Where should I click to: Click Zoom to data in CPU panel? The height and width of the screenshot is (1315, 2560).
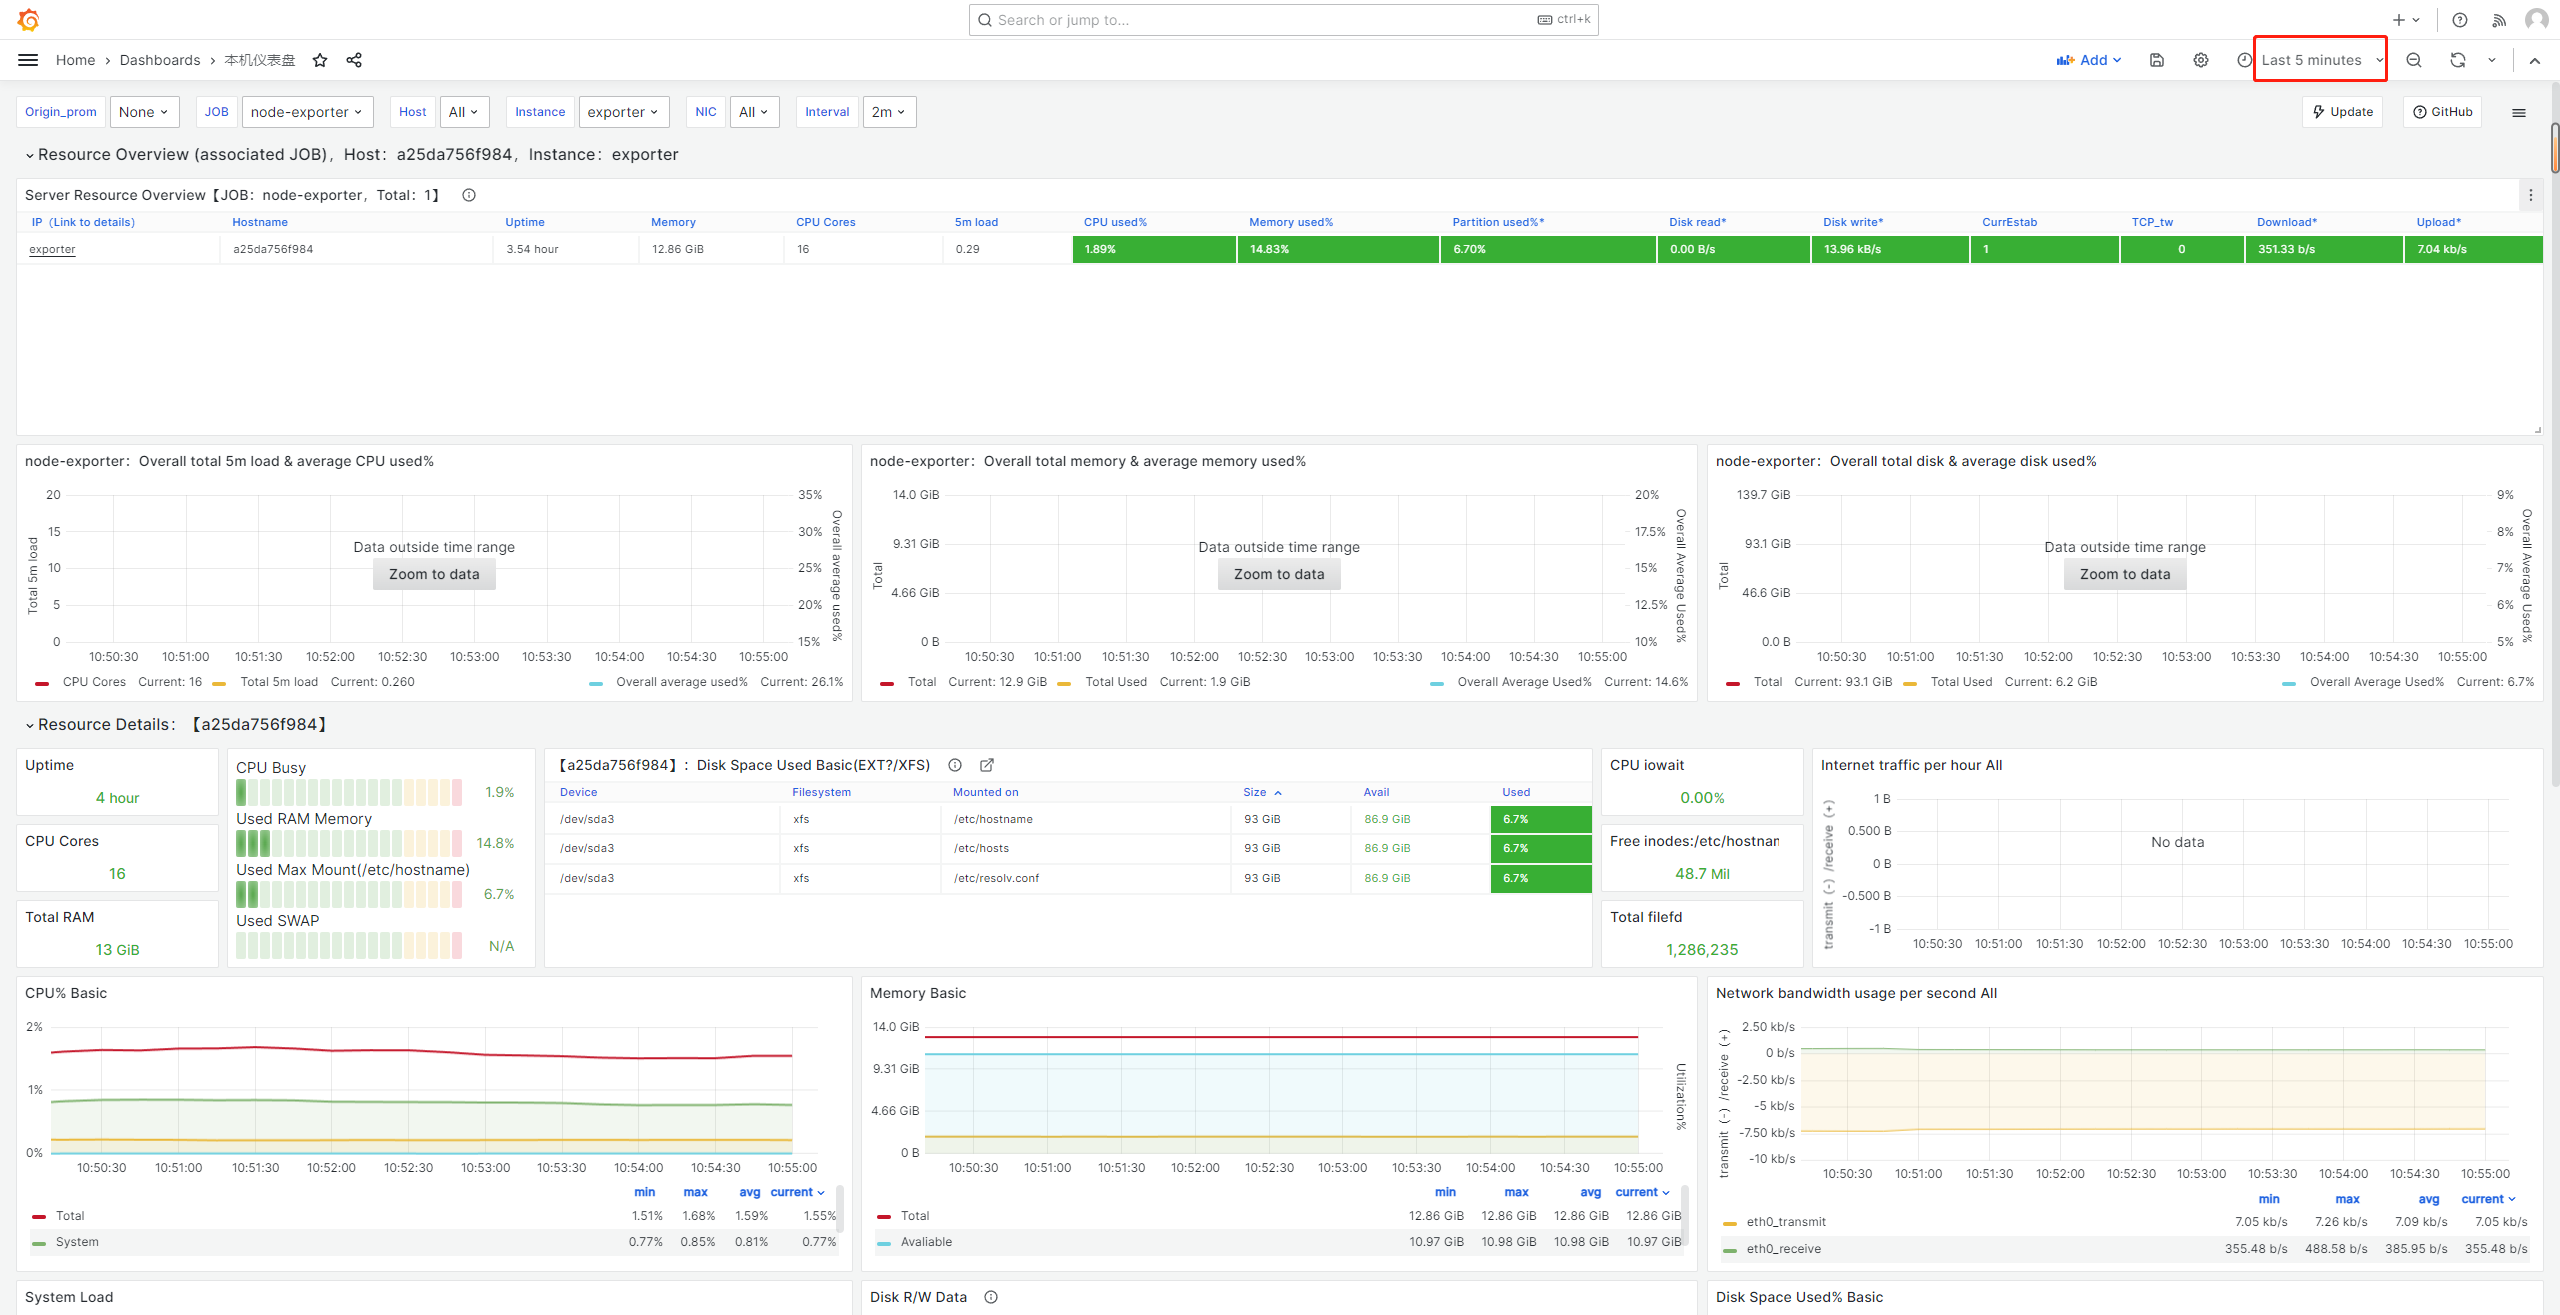click(x=434, y=574)
